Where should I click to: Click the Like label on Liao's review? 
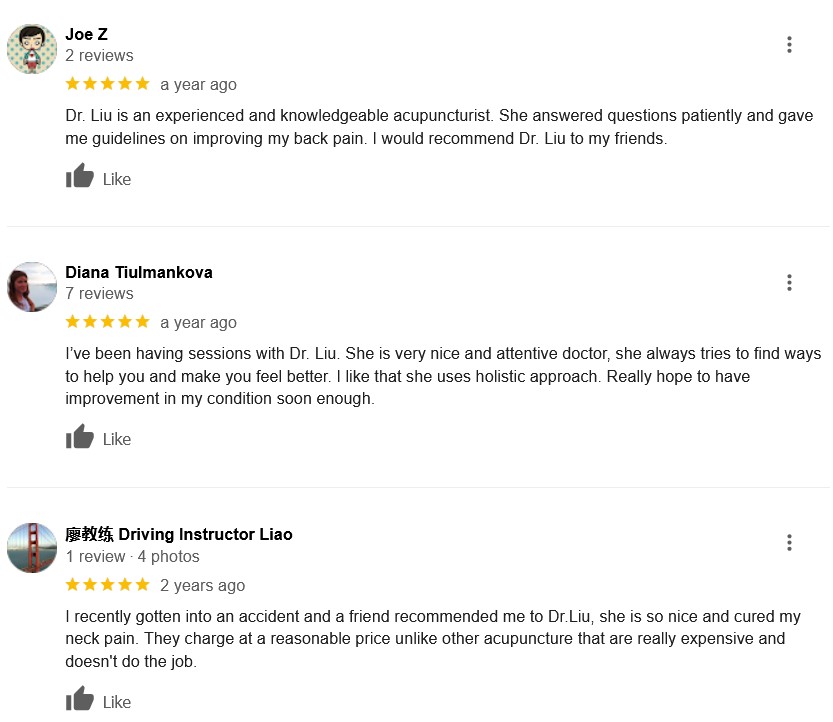[117, 702]
